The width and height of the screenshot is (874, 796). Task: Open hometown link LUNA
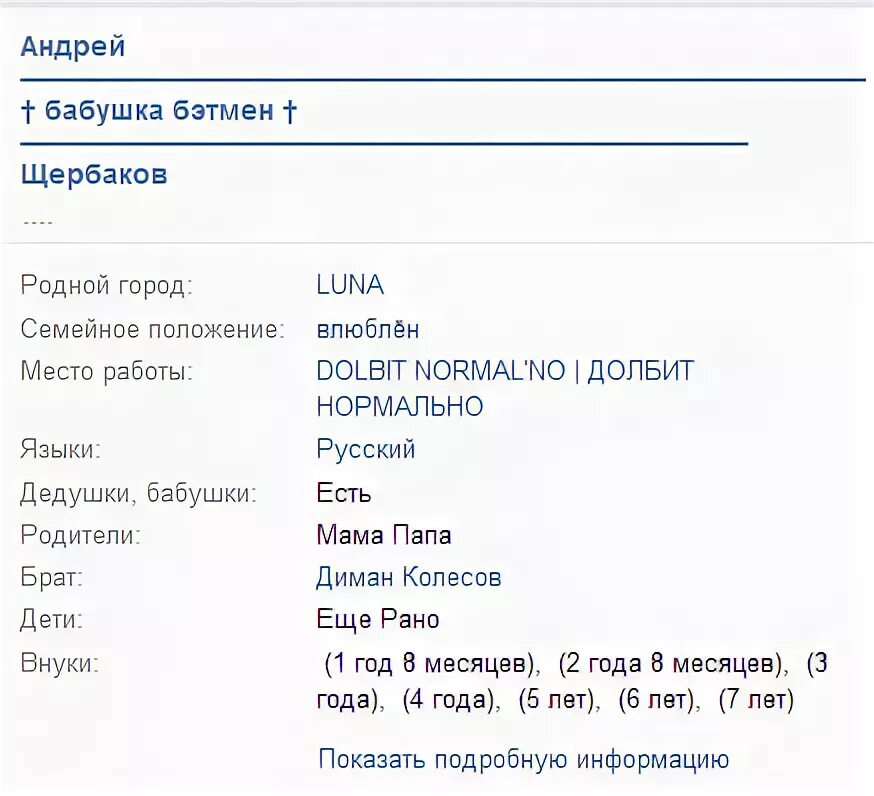[x=350, y=285]
